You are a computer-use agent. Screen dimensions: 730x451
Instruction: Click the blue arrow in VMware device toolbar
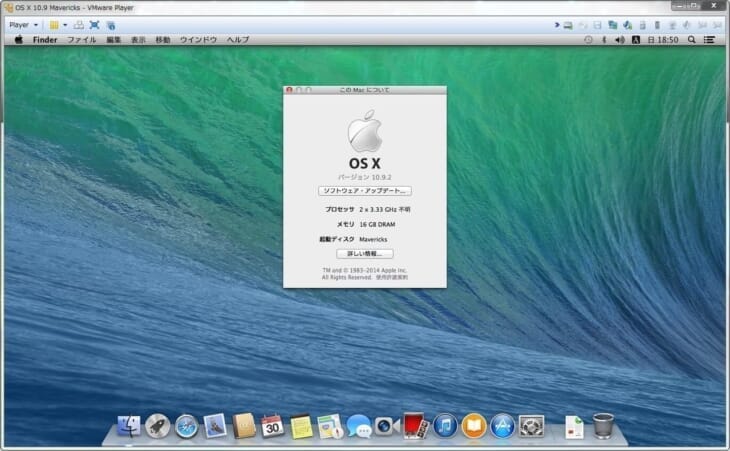[557, 25]
